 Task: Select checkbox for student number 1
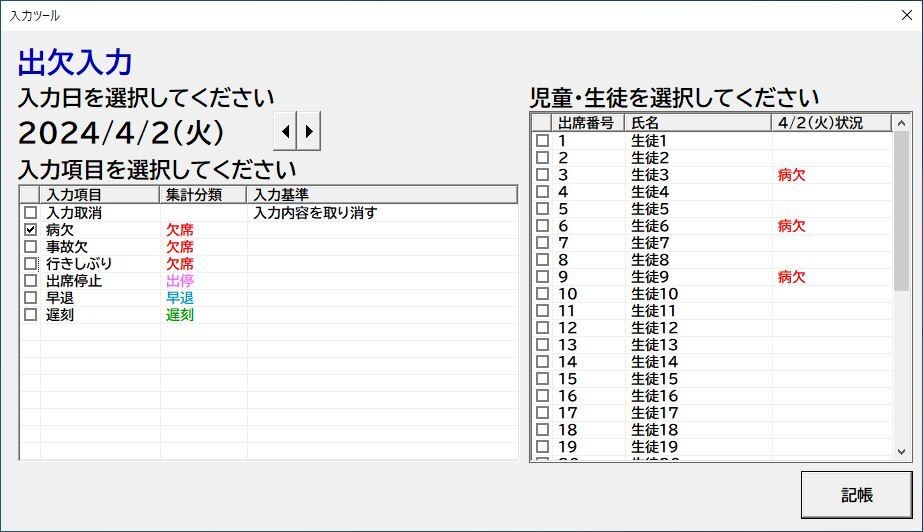pos(543,141)
